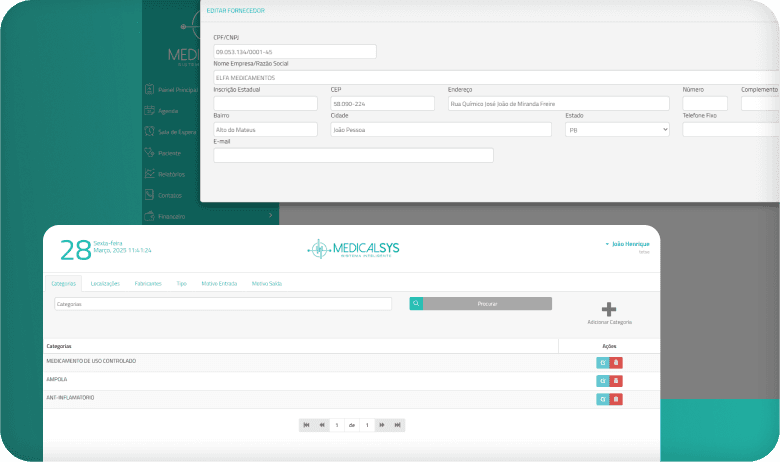Open the Estado dropdown showing PB
The image size is (780, 462).
(x=617, y=130)
